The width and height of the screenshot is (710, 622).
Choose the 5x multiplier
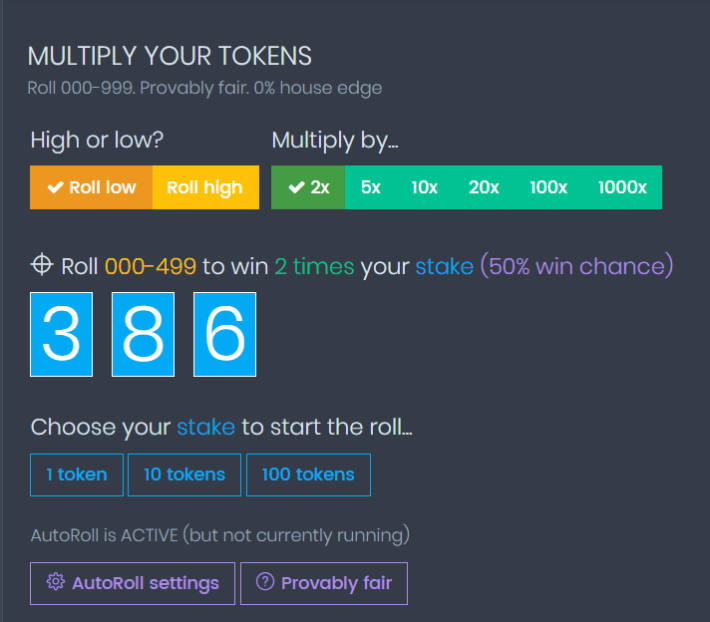[370, 187]
